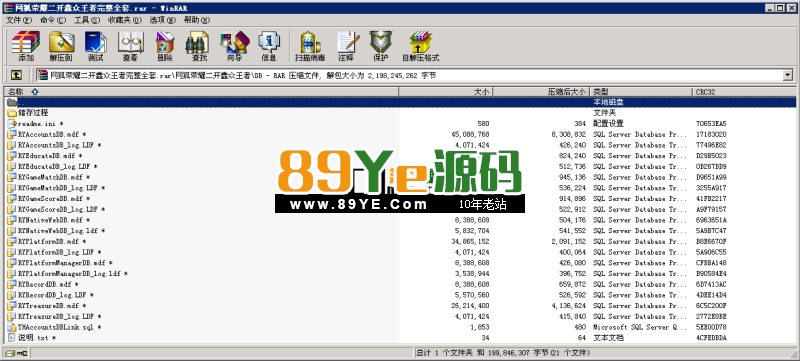Viewport: 800px width, 361px height.
Task: Click the 解压到 (Extract To) toolbar icon
Action: 61,46
